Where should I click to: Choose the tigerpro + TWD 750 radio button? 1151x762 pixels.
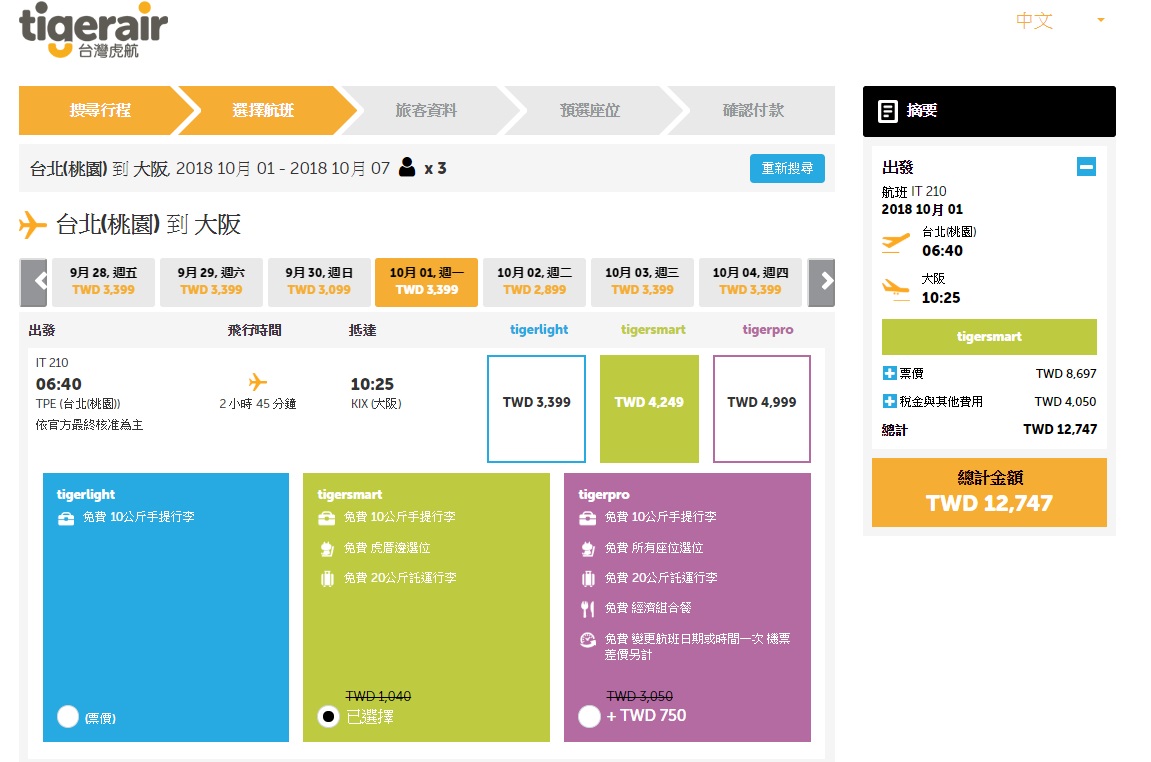pos(589,716)
